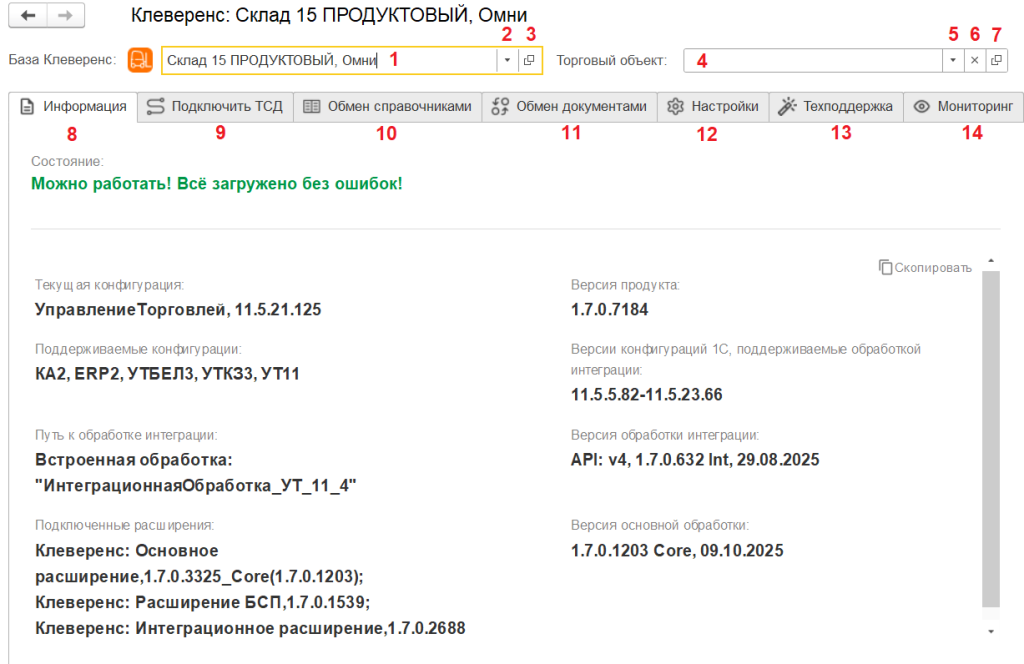The width and height of the screenshot is (1024, 664).
Task: Expand the База Клеверенс dropdown list
Action: [507, 60]
